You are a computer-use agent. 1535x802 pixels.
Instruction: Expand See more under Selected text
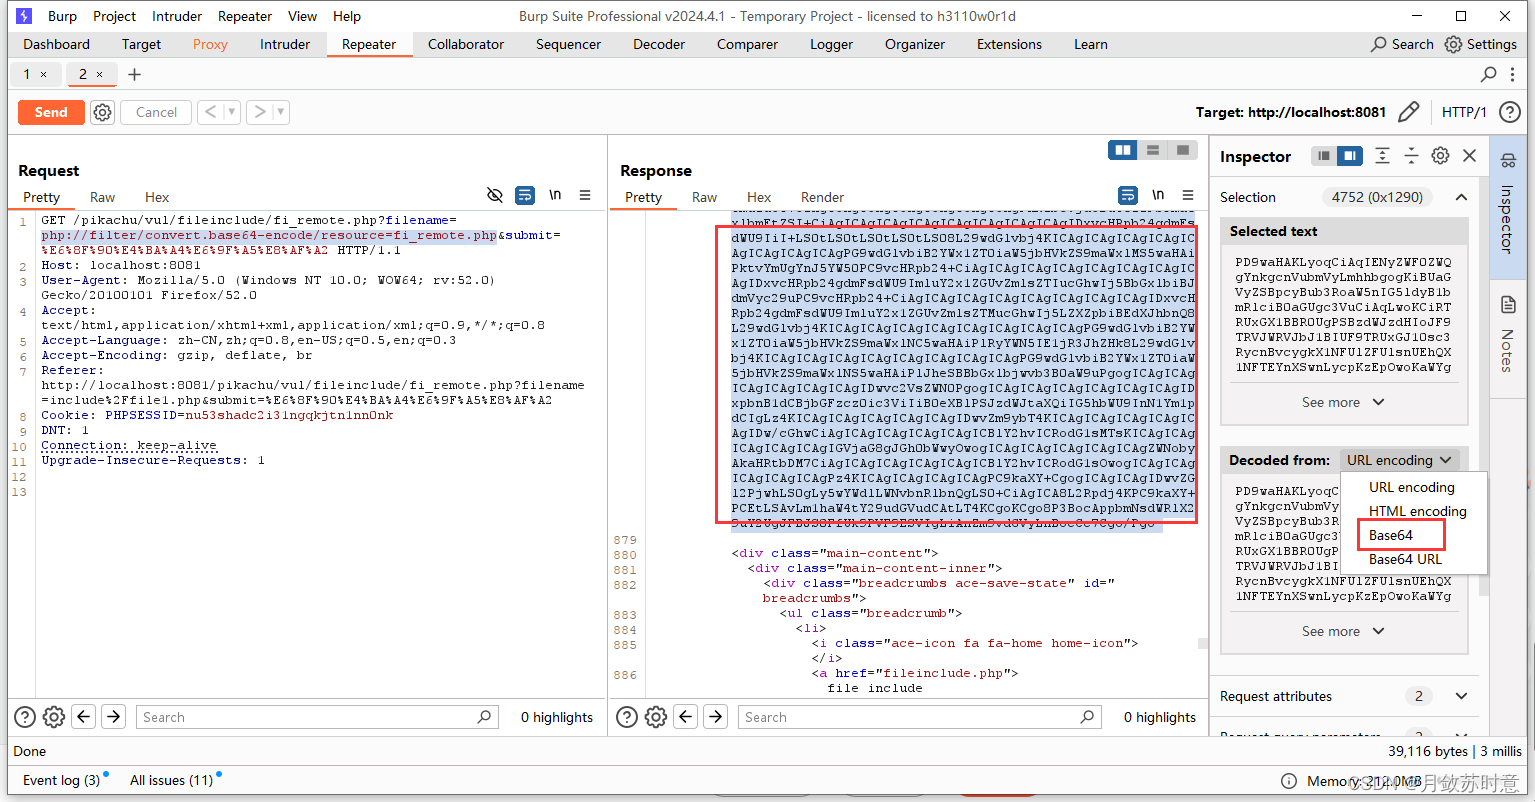[1343, 402]
